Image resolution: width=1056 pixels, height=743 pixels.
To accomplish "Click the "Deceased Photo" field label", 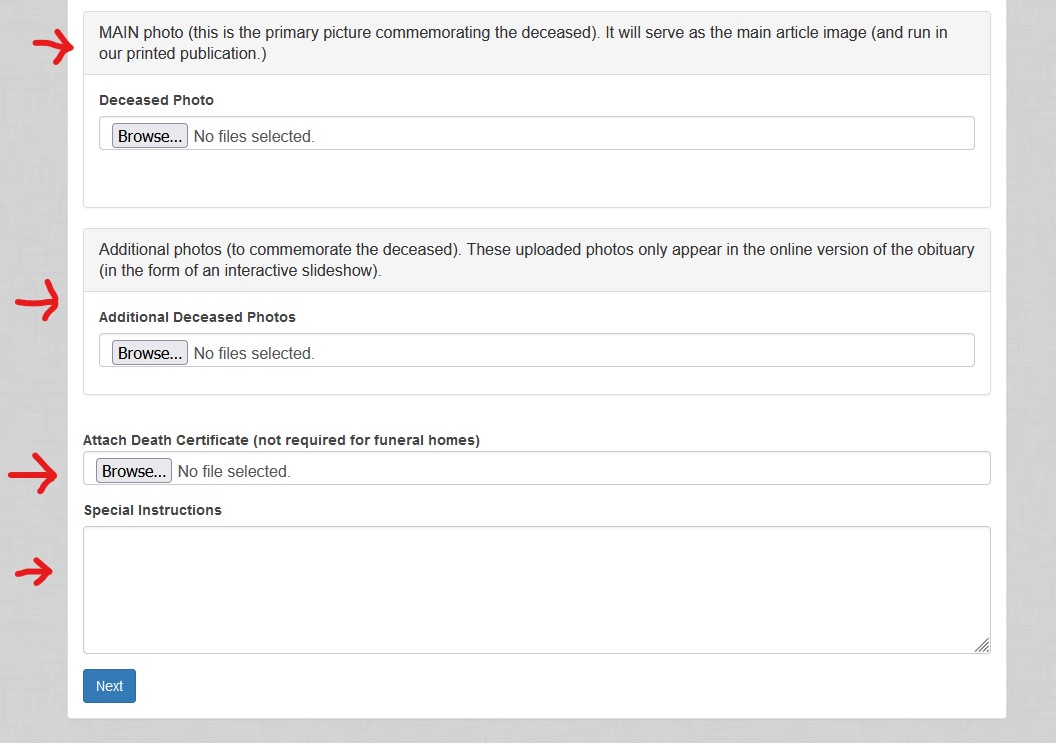I will 156,100.
